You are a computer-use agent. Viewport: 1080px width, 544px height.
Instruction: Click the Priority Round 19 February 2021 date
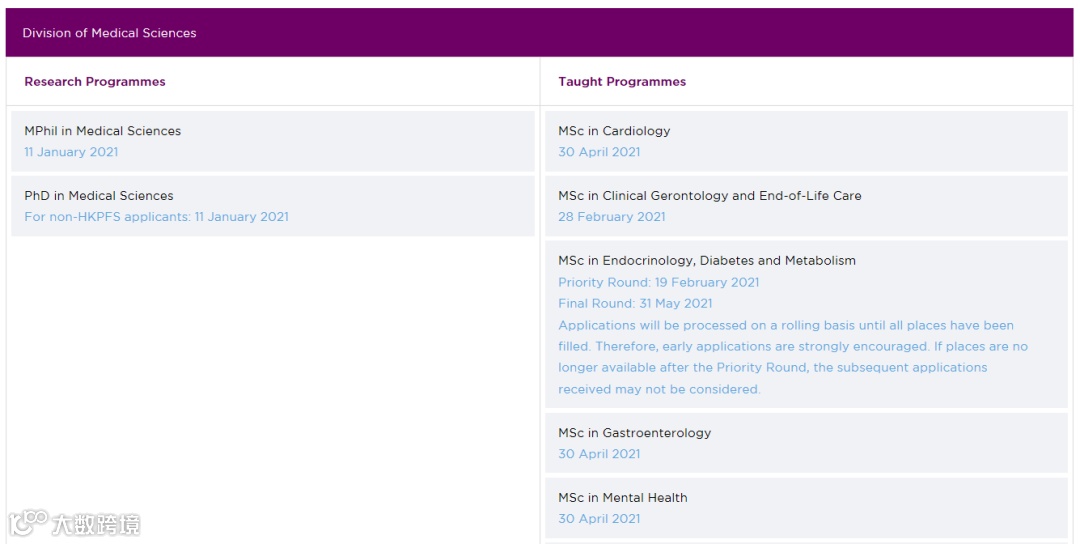click(658, 282)
